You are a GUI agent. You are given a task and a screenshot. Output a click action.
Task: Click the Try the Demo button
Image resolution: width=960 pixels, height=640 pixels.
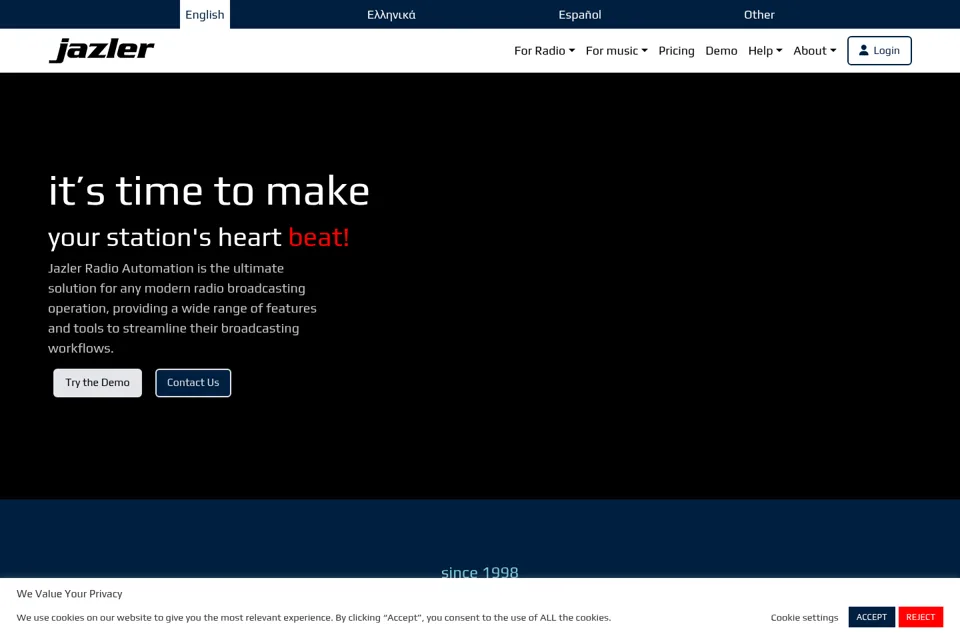[x=97, y=383]
